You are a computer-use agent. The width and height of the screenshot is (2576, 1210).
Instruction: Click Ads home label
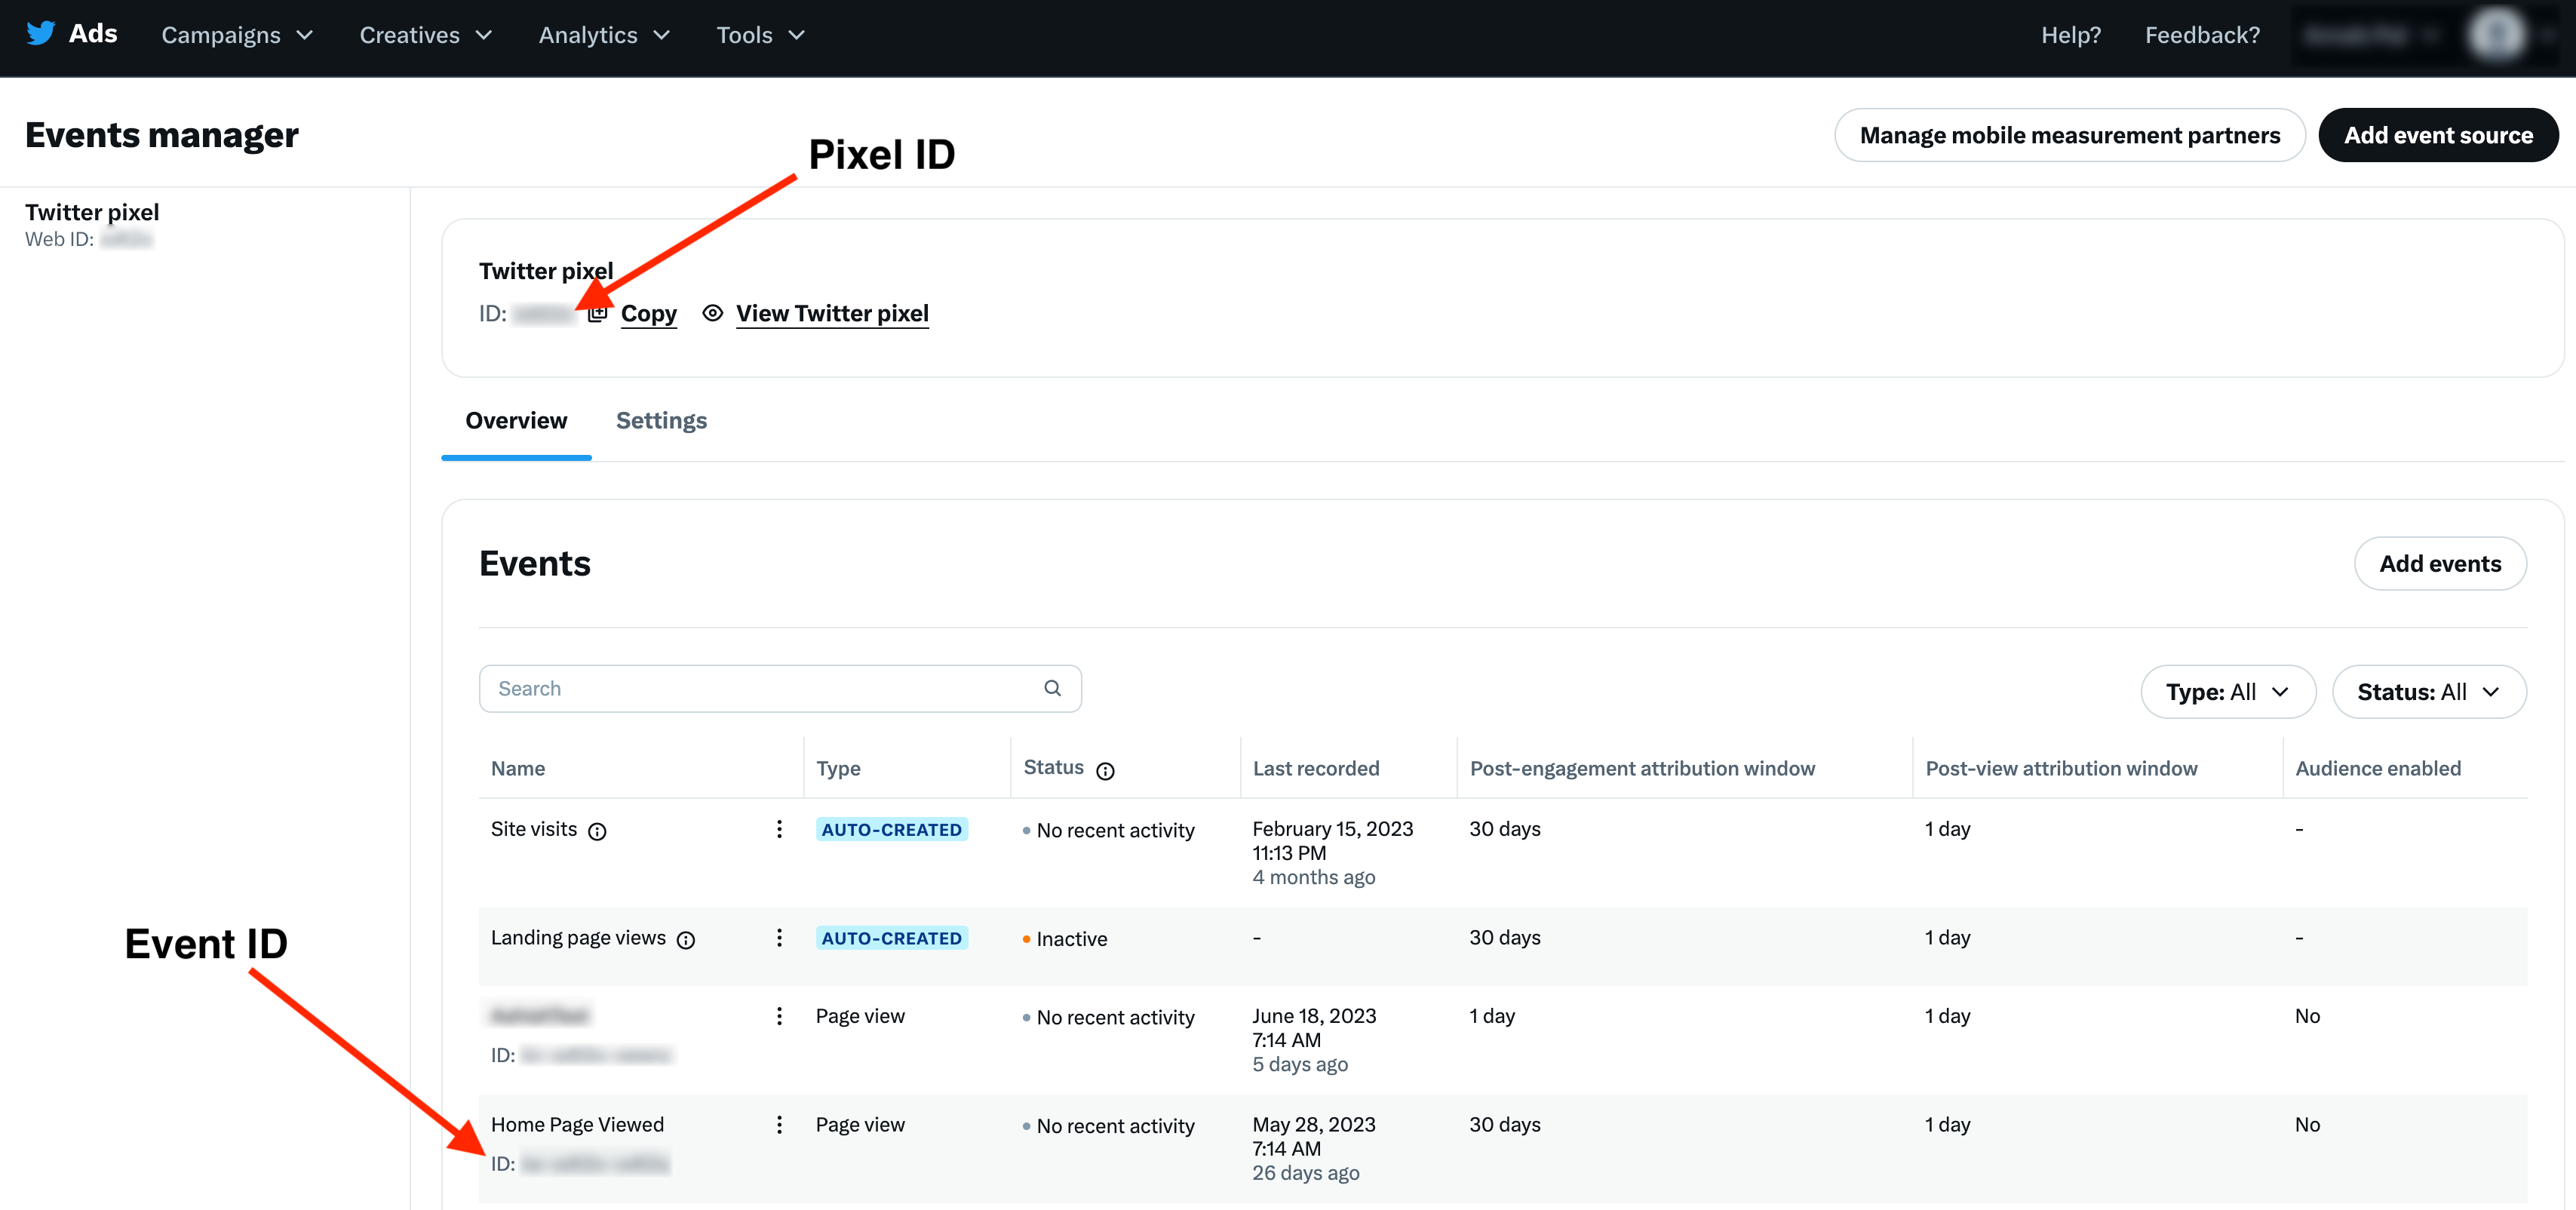point(93,33)
